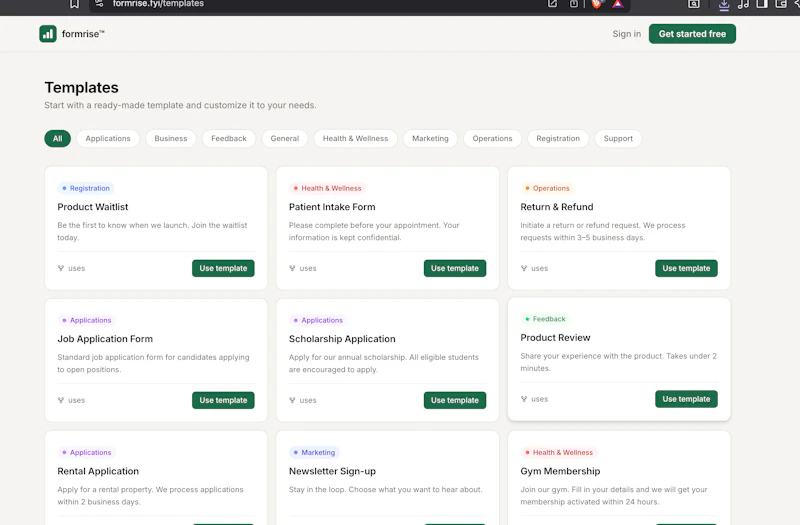Click Applications tag on Job Application Form card
The width and height of the screenshot is (800, 525).
click(x=86, y=320)
